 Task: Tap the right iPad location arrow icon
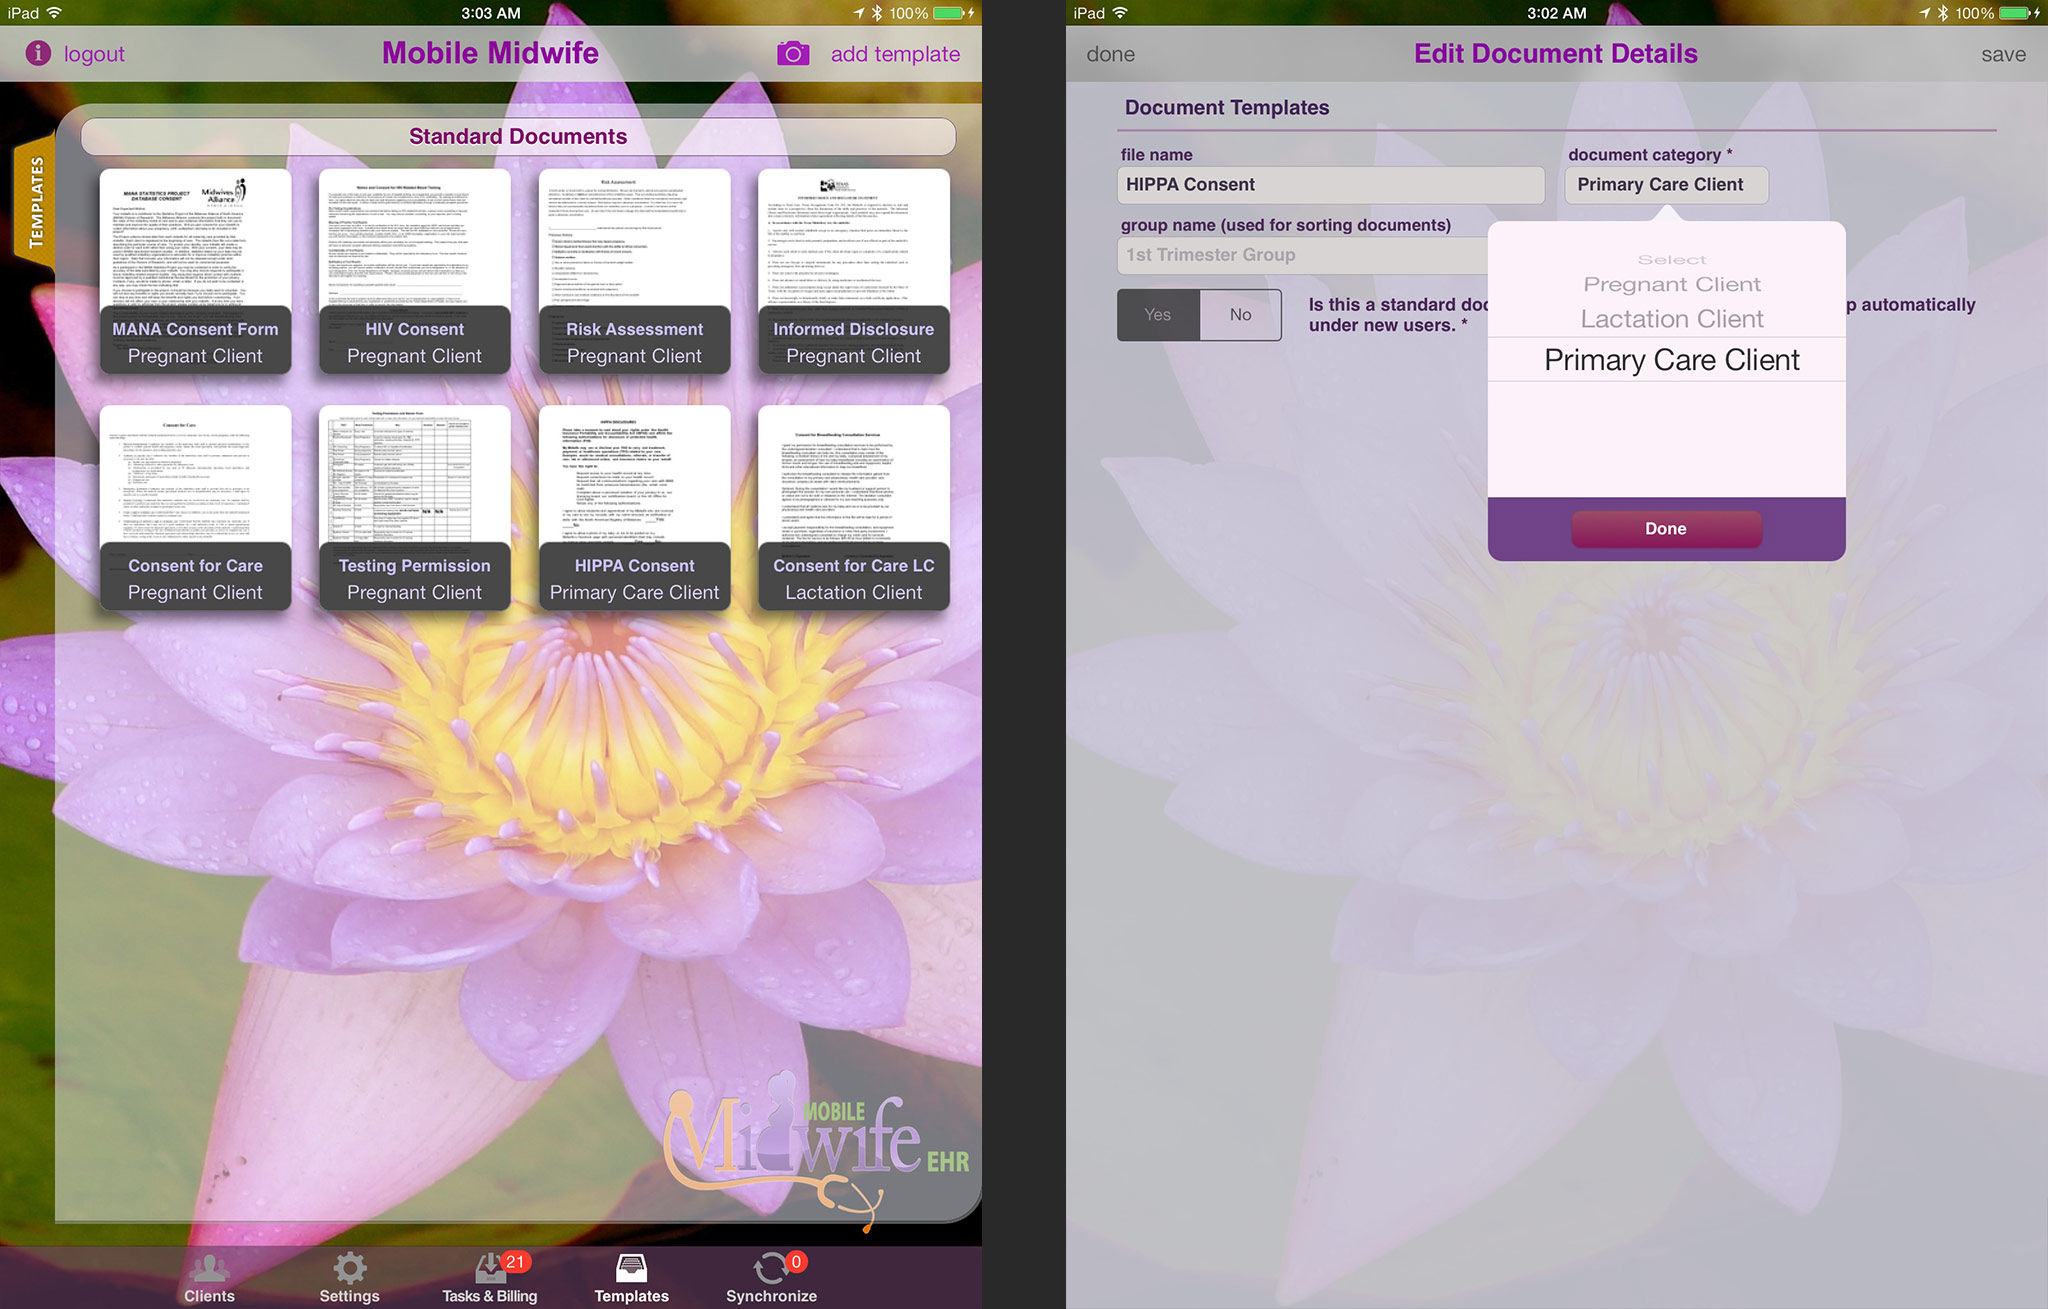[1925, 13]
